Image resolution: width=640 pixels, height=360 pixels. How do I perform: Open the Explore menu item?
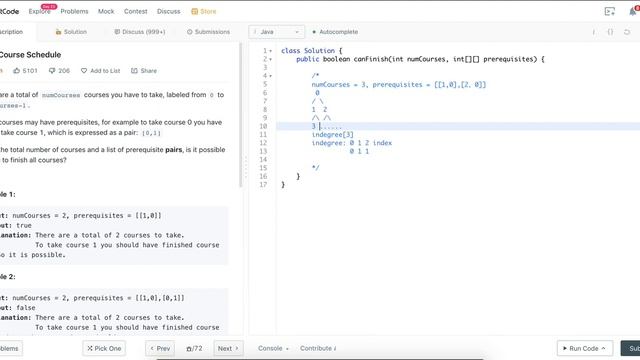point(39,11)
